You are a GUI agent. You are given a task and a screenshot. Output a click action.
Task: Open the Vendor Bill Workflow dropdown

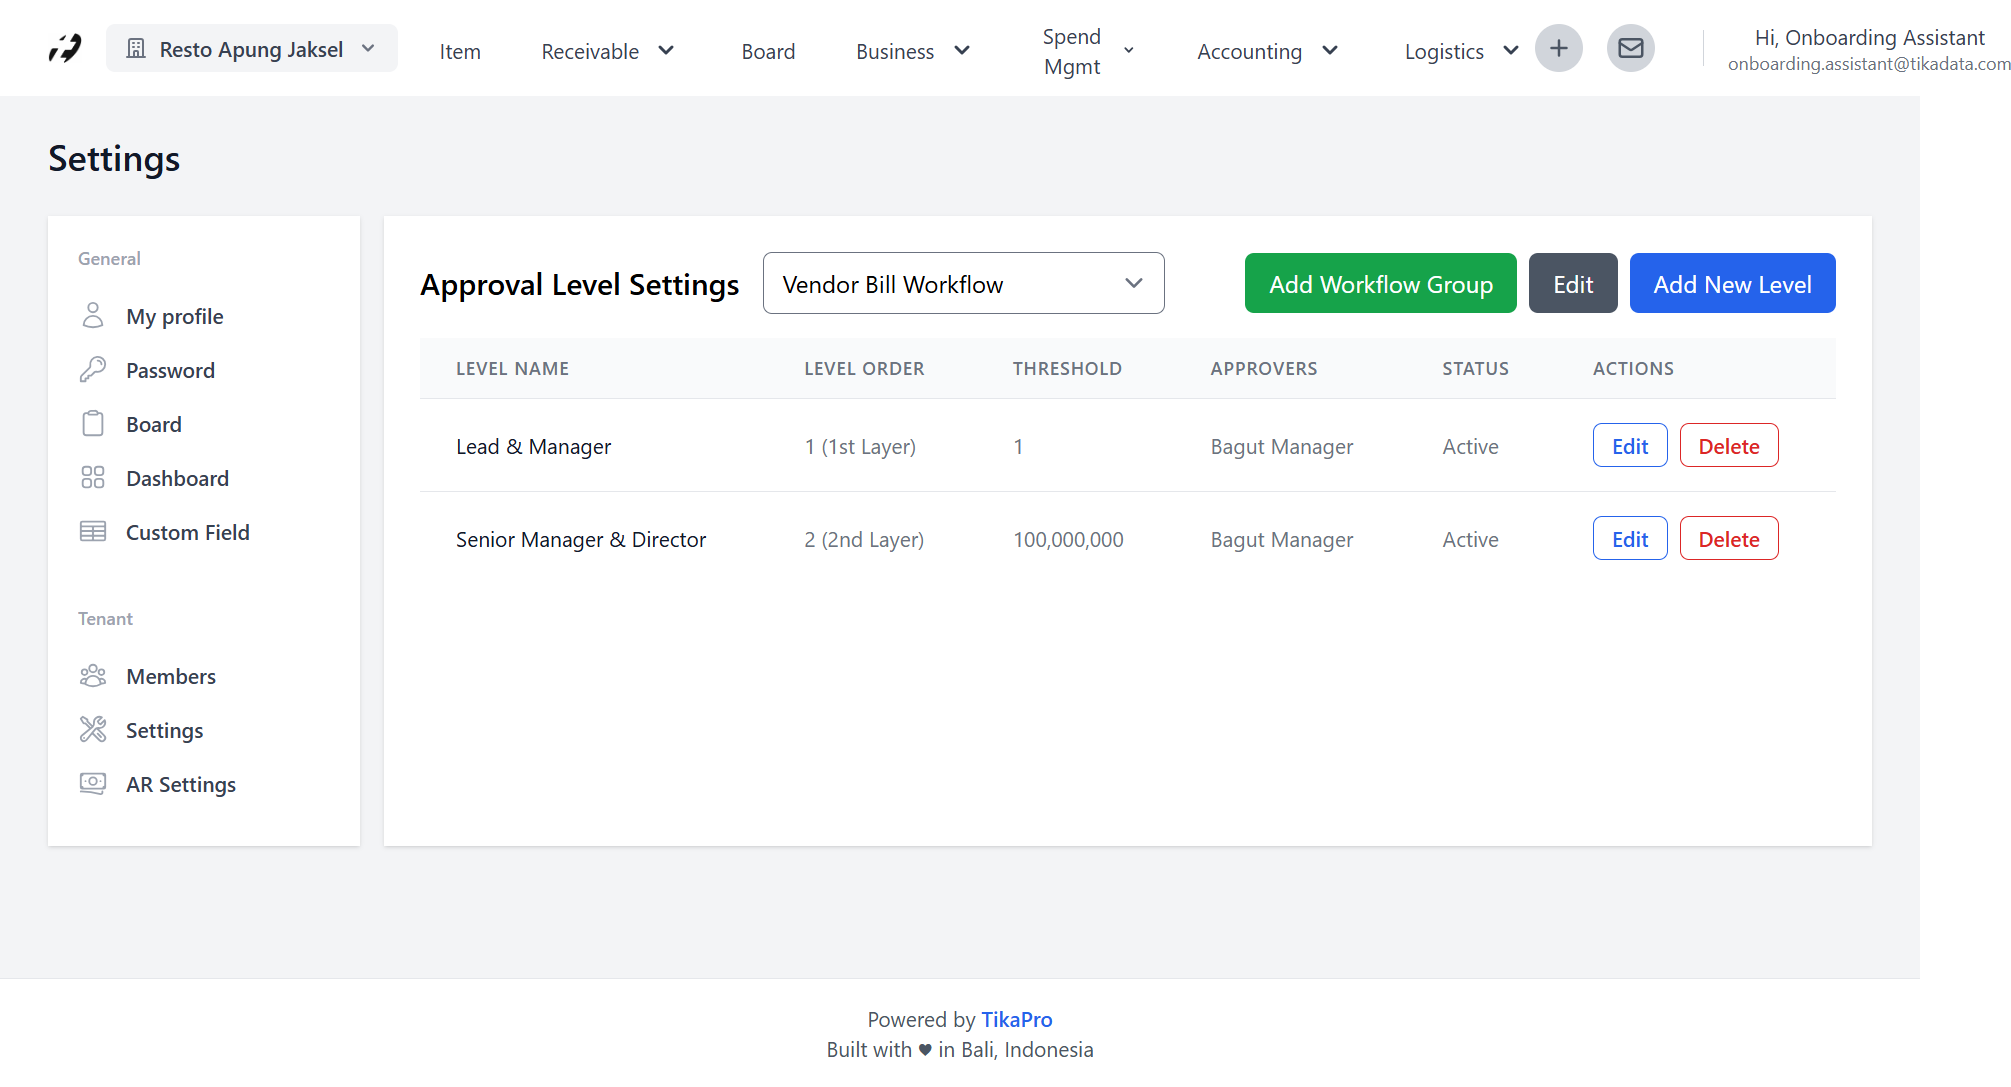[x=962, y=283]
